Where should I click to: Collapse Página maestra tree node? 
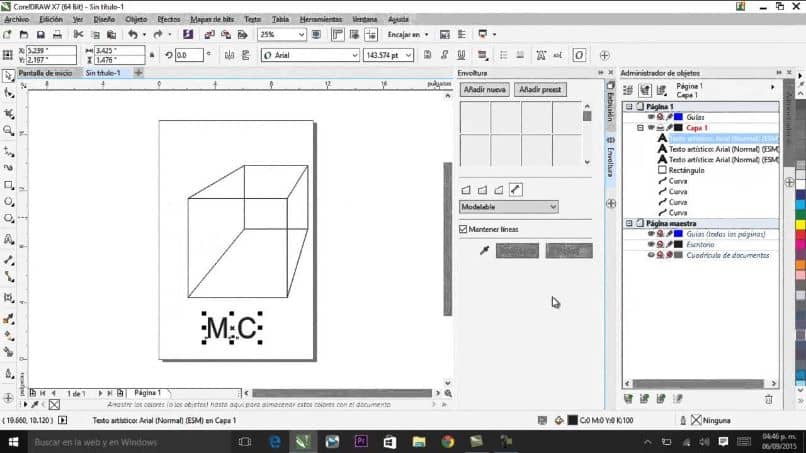tap(629, 223)
